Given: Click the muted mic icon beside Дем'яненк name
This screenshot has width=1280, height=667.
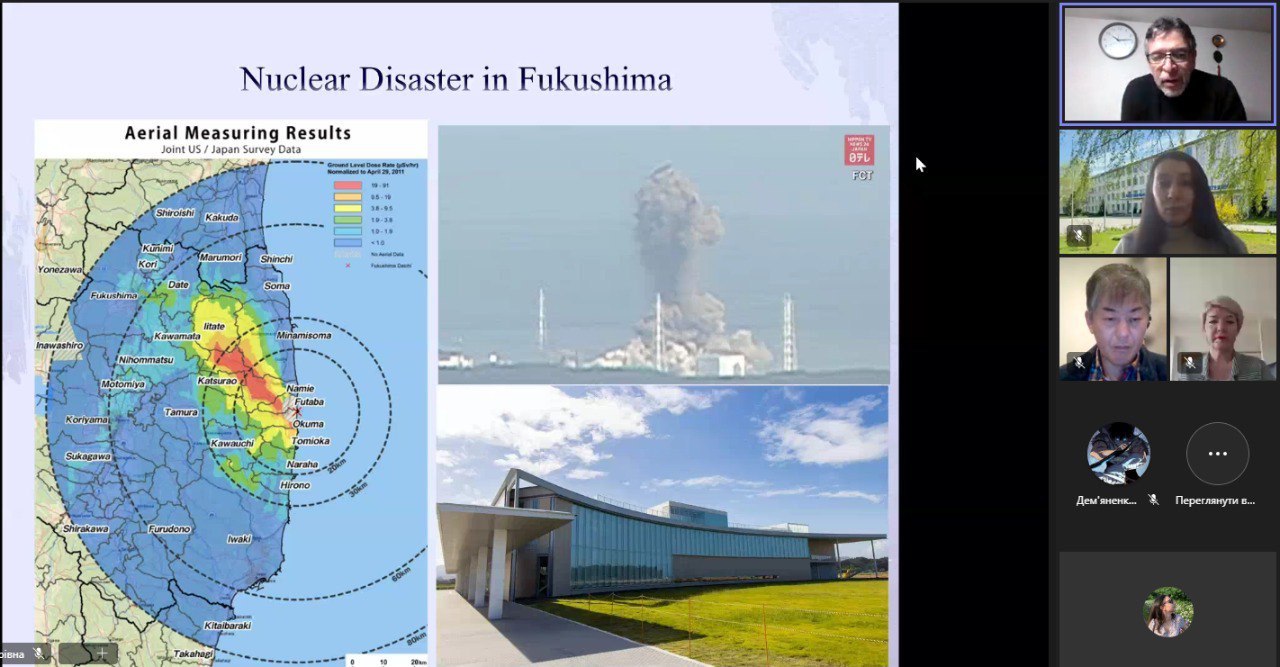Looking at the screenshot, I should coord(1153,500).
